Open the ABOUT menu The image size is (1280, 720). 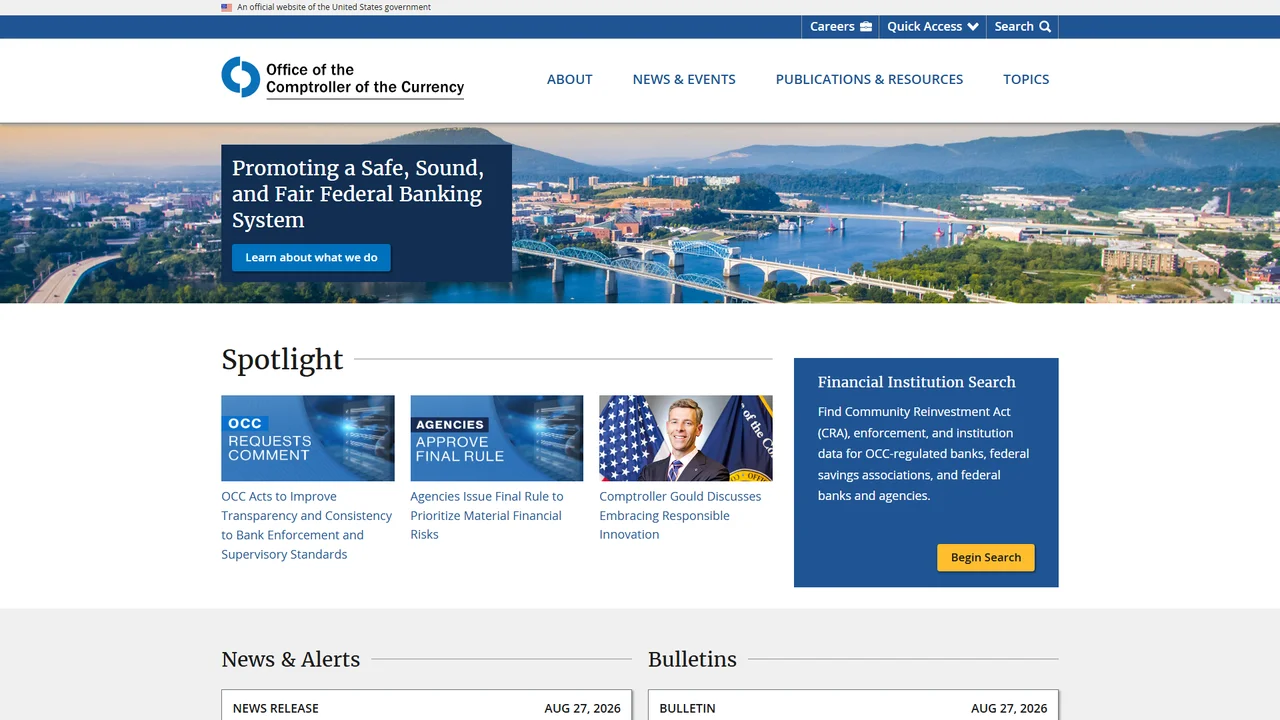coord(570,79)
